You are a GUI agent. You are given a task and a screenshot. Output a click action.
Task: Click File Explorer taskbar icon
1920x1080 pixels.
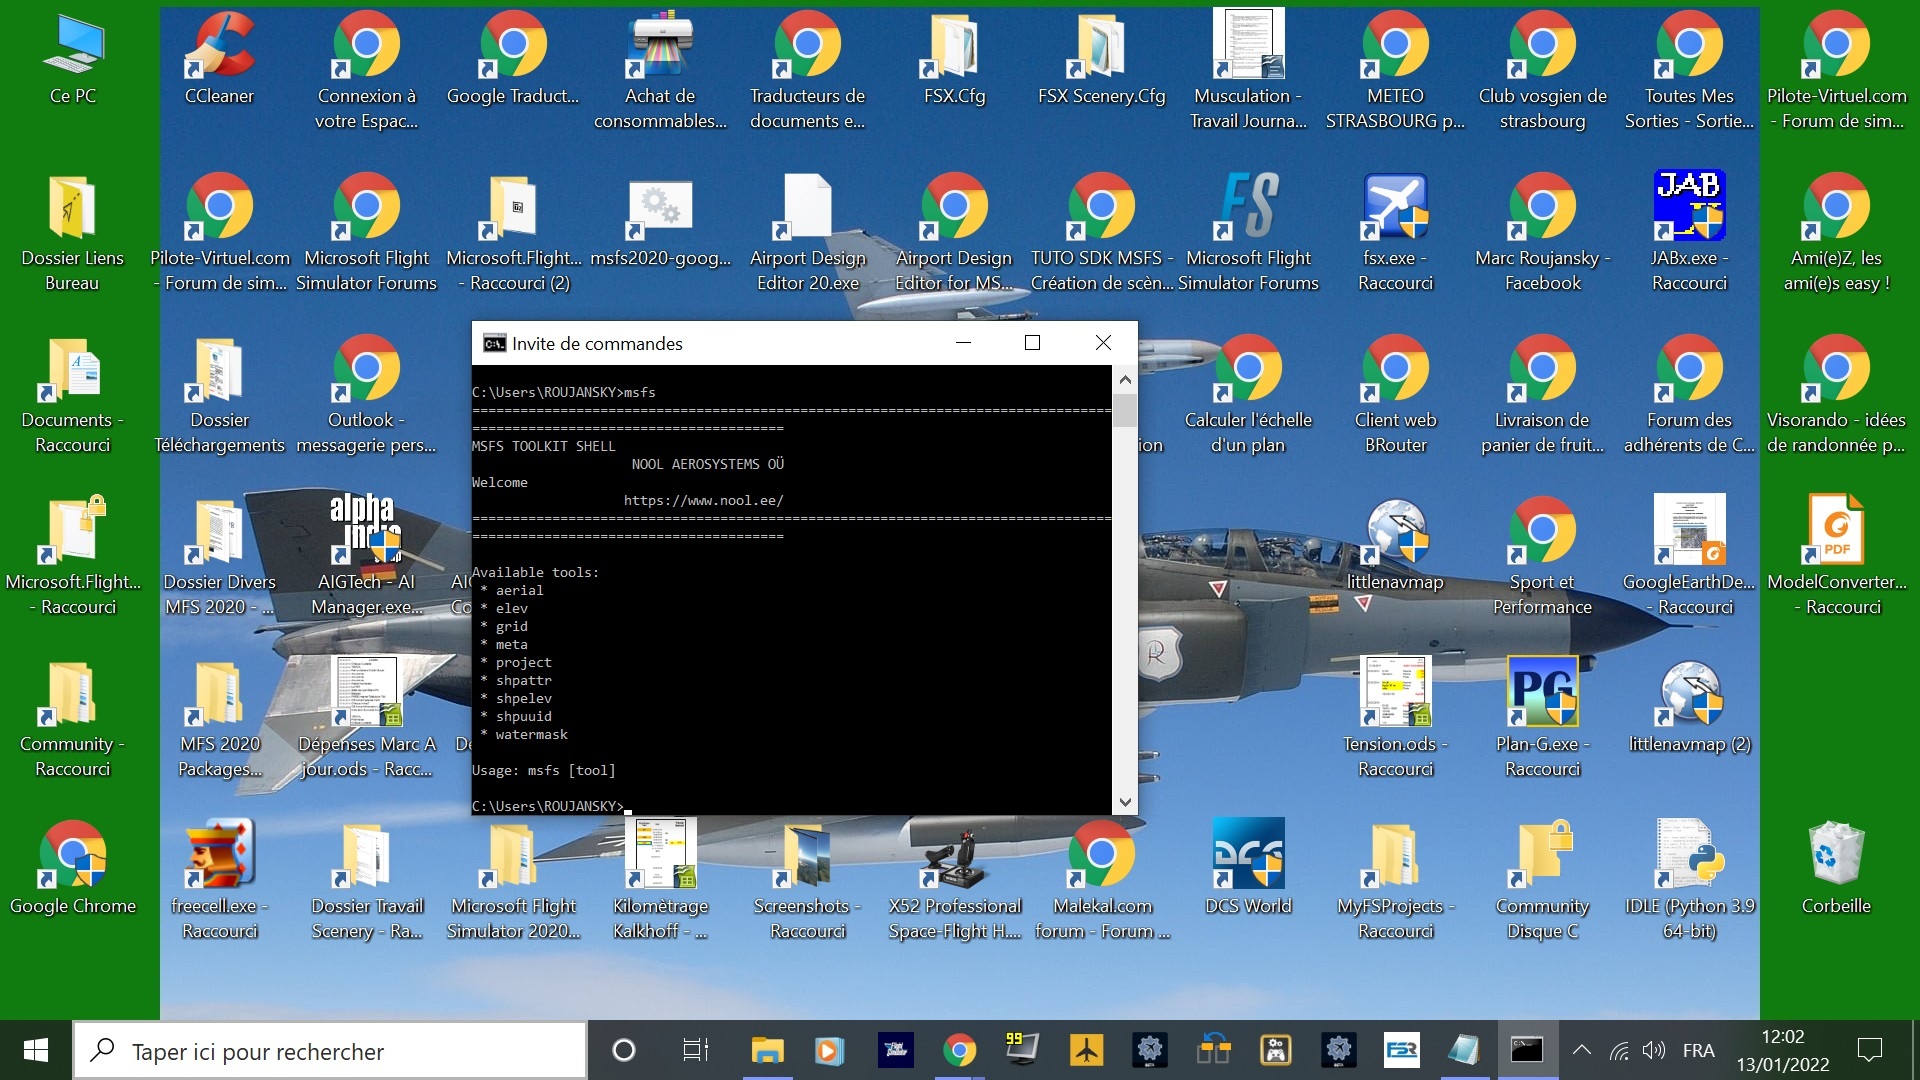click(767, 1050)
